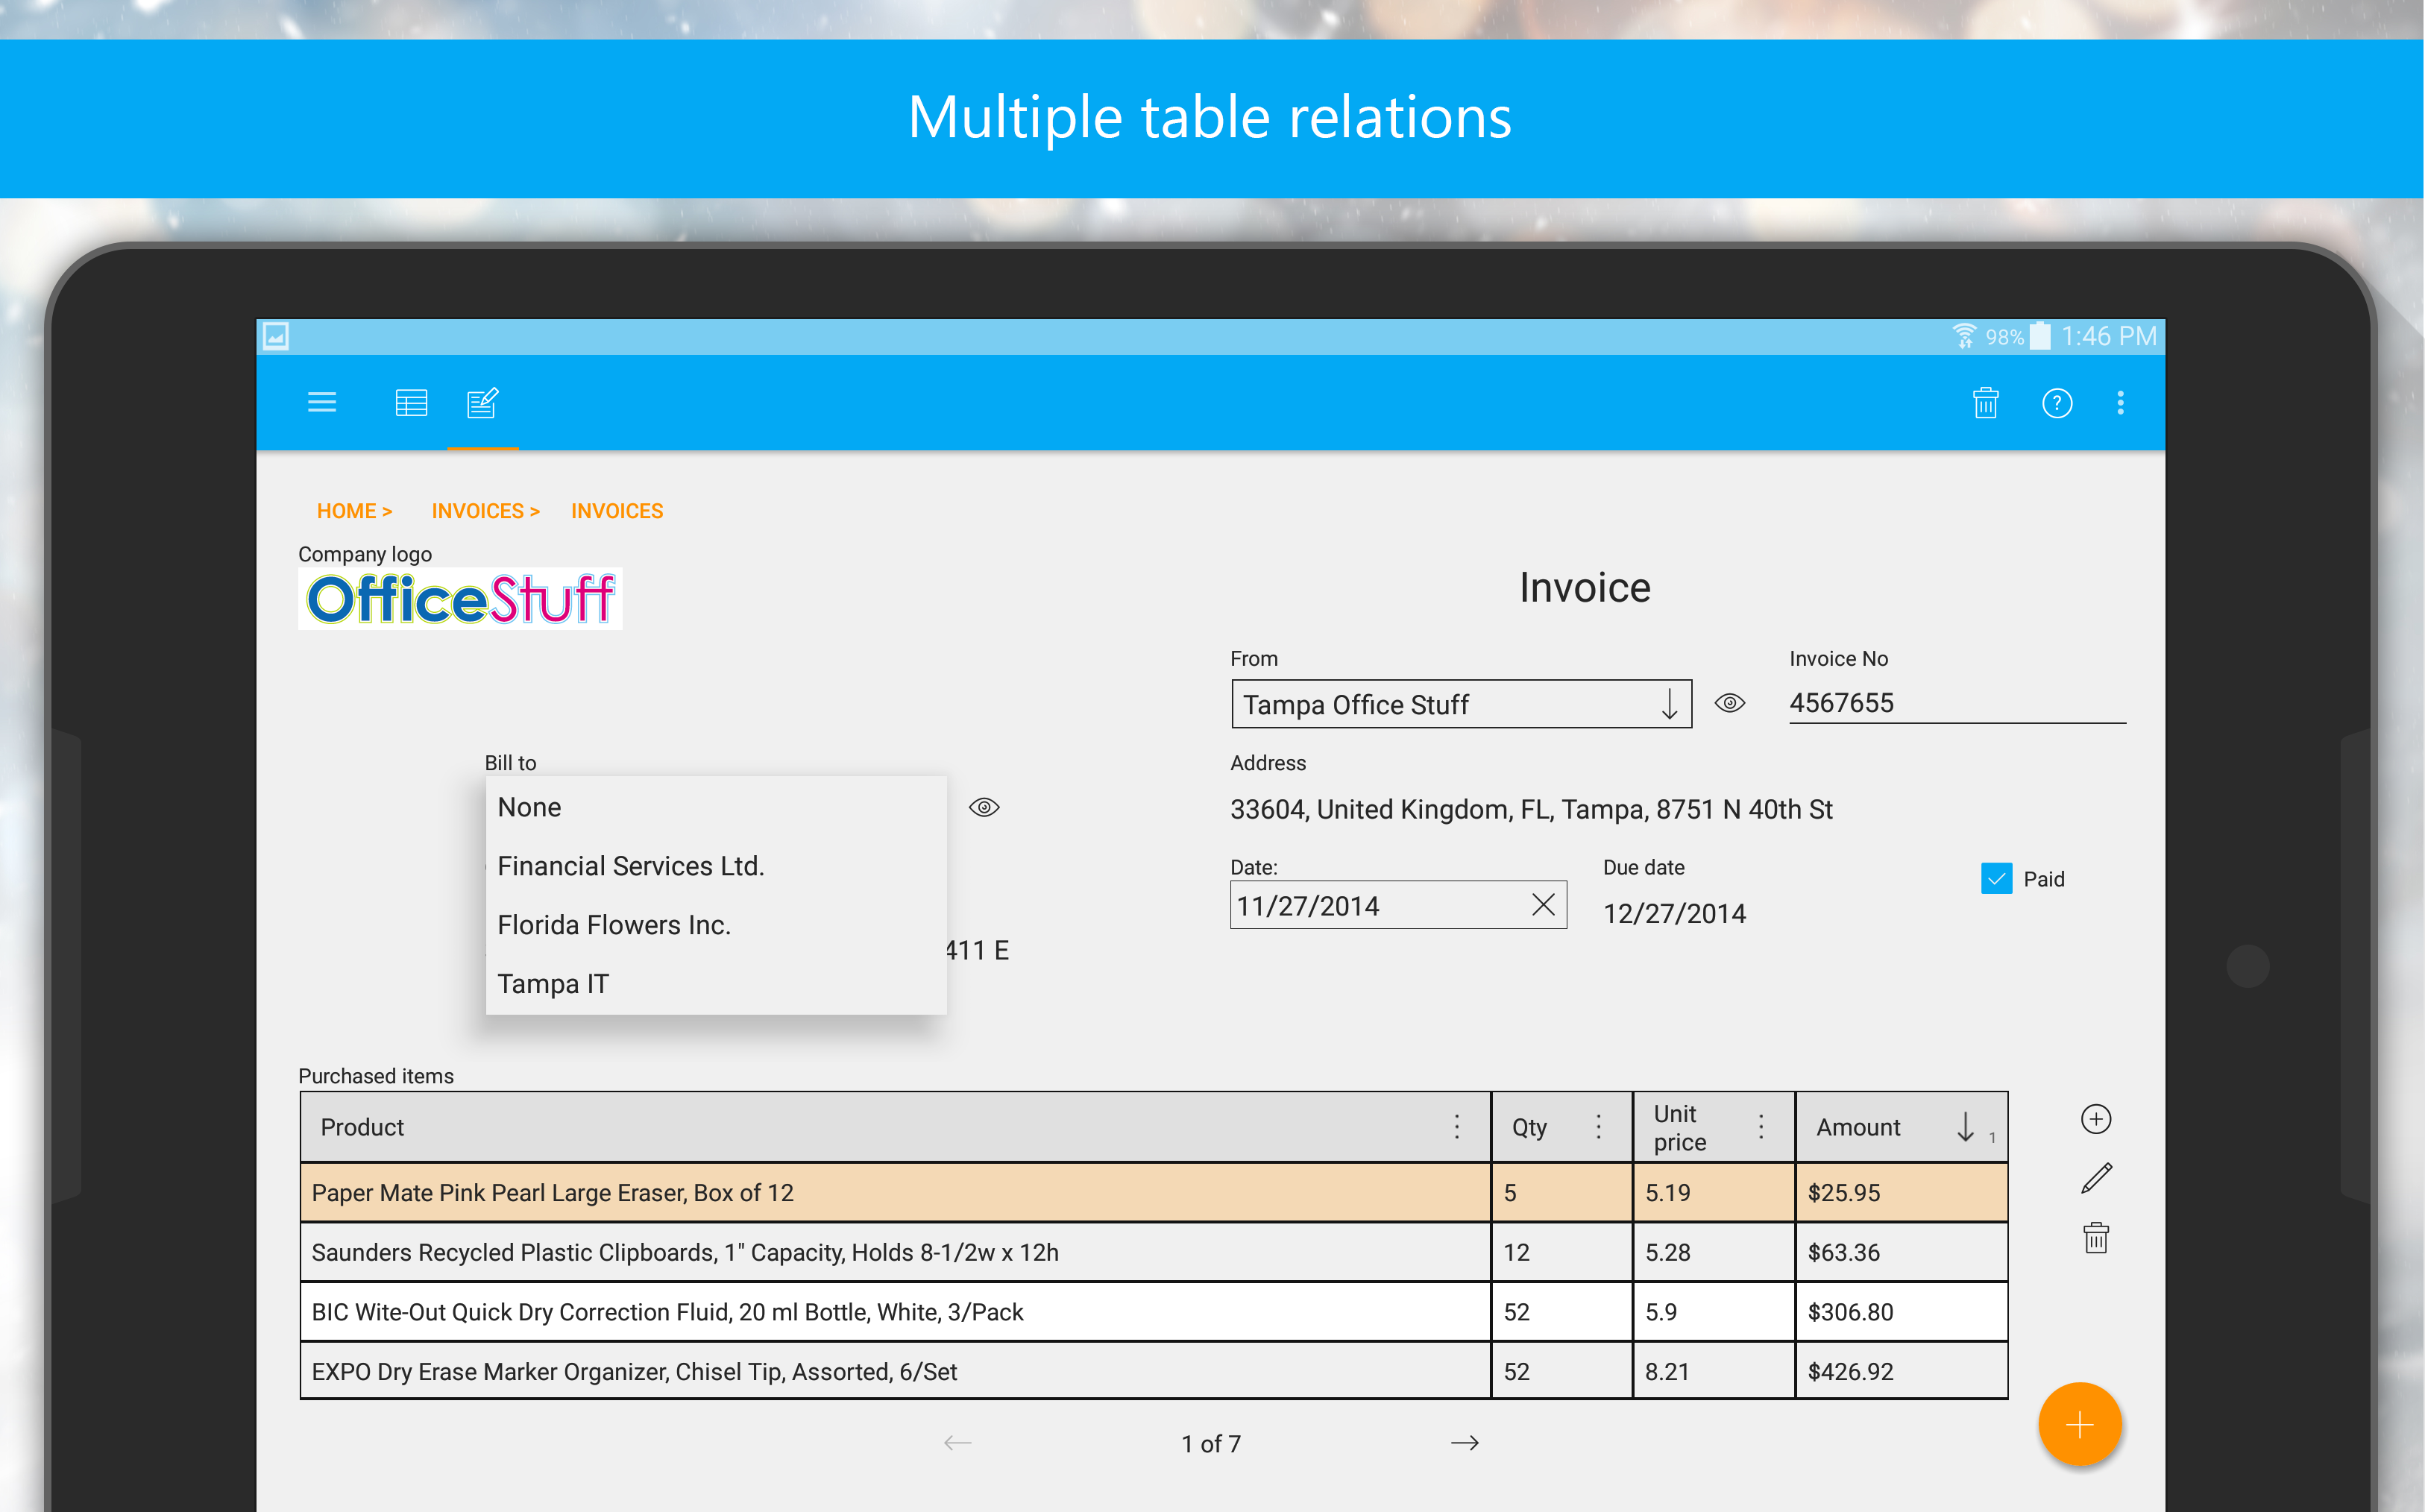This screenshot has height=1512, width=2425.
Task: Sort by Amount column arrow
Action: click(1965, 1127)
